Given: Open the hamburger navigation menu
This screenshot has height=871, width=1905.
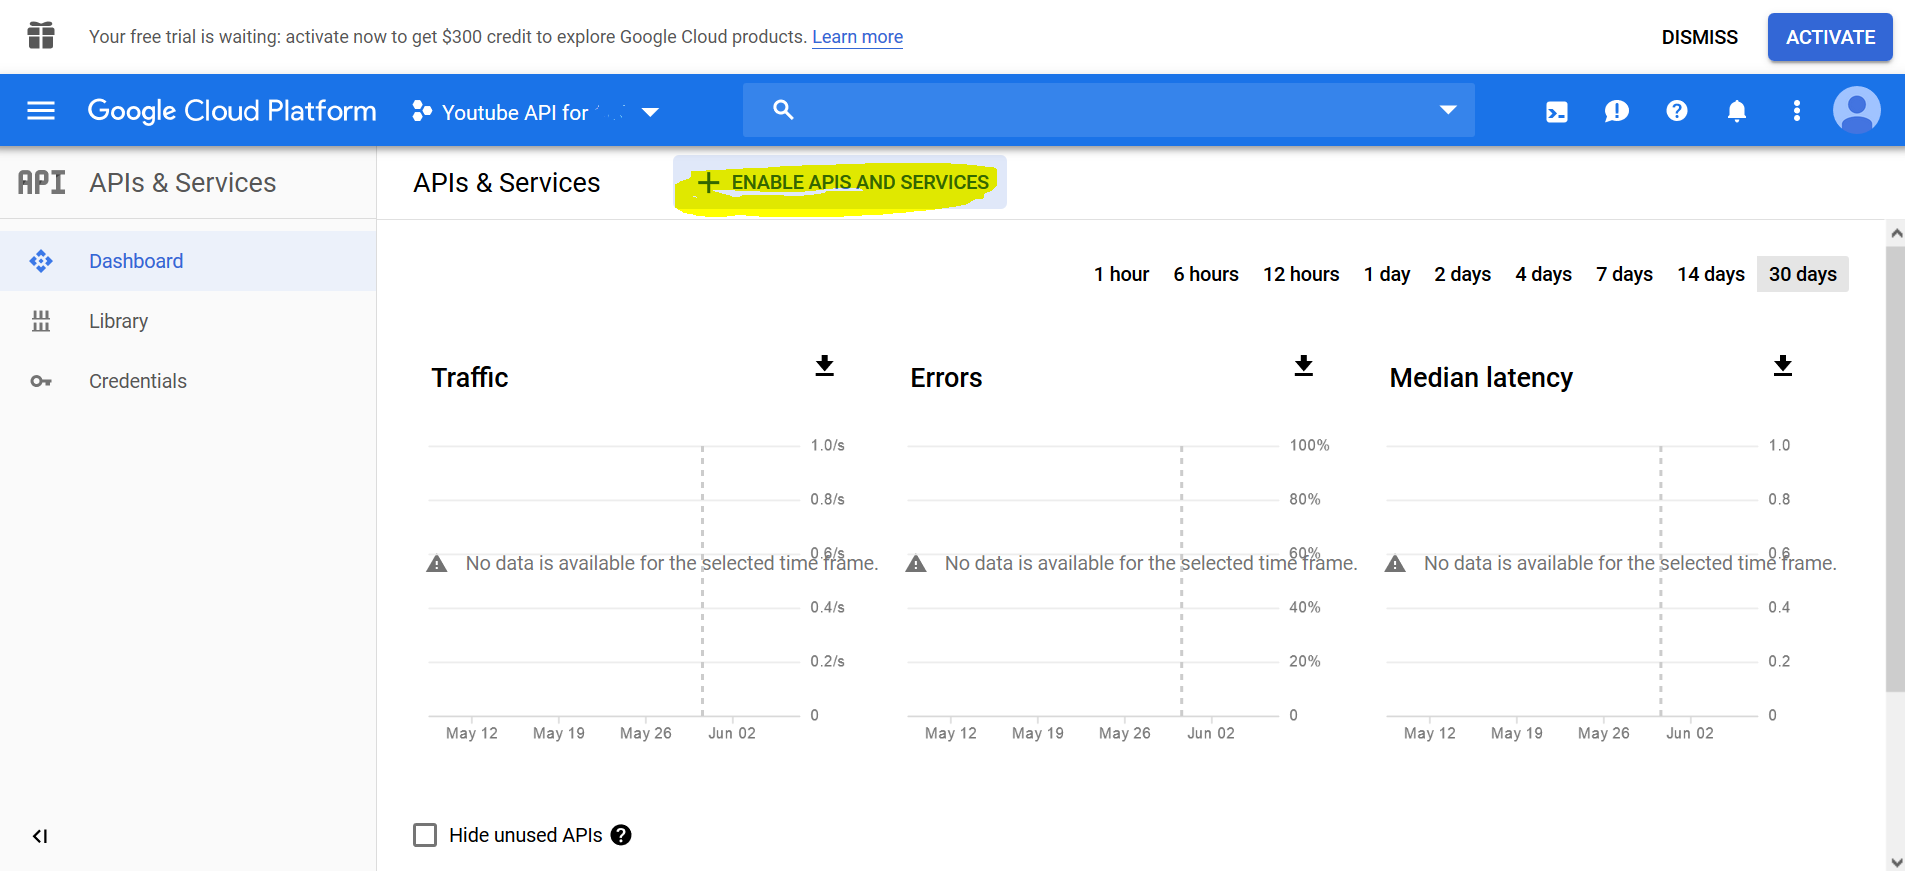Looking at the screenshot, I should pos(41,110).
